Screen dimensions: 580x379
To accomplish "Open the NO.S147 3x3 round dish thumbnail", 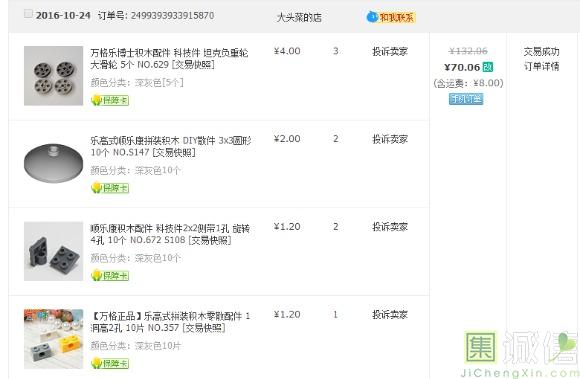I will point(54,163).
